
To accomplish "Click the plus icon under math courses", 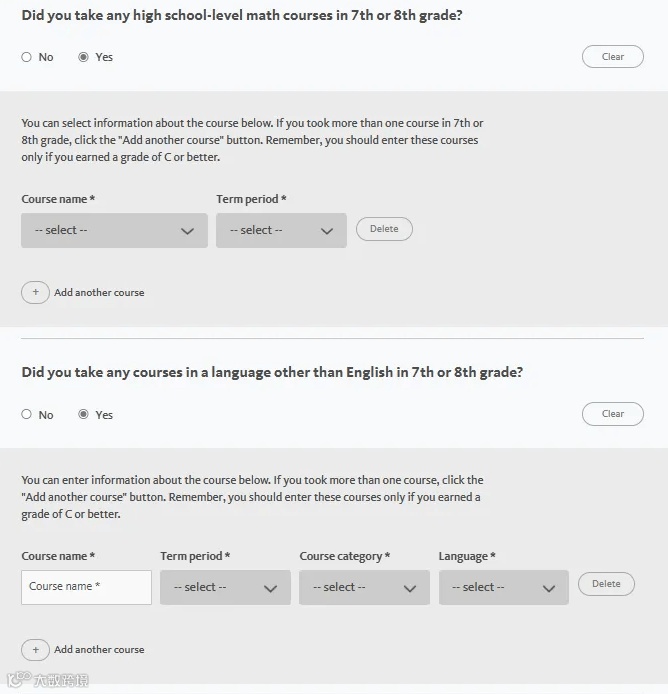I will coord(35,293).
